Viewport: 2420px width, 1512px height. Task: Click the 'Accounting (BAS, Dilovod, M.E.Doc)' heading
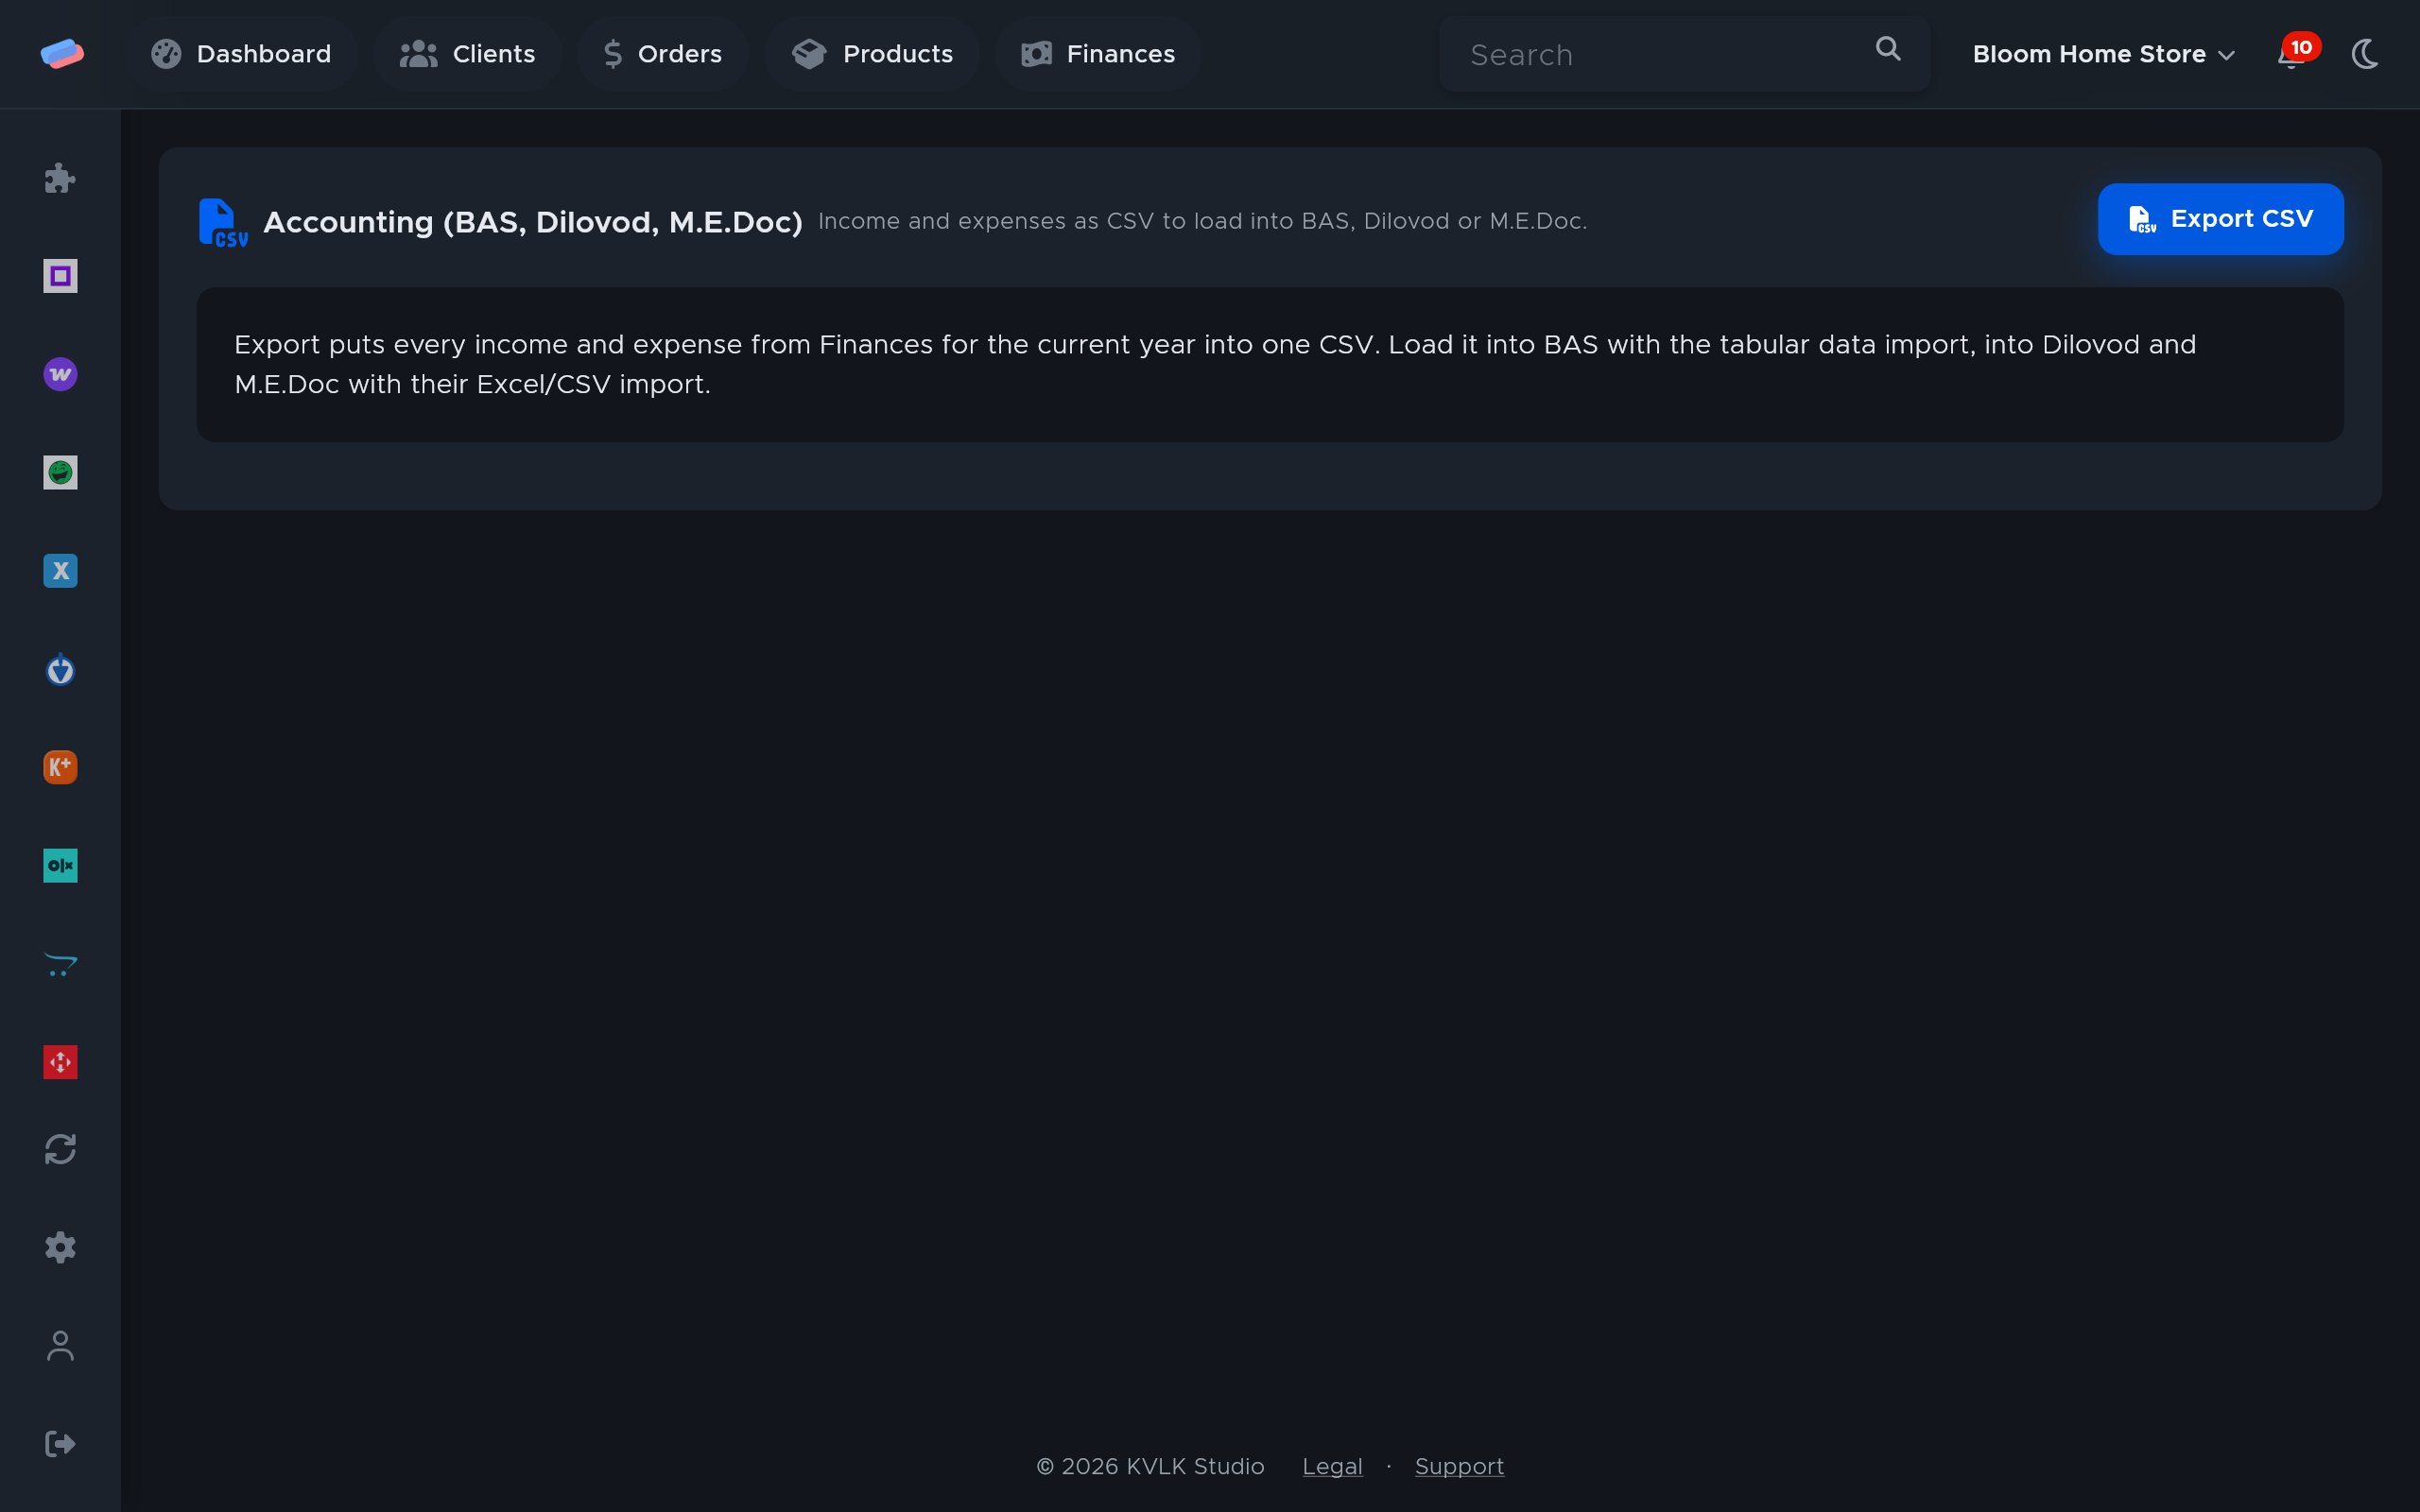coord(533,222)
